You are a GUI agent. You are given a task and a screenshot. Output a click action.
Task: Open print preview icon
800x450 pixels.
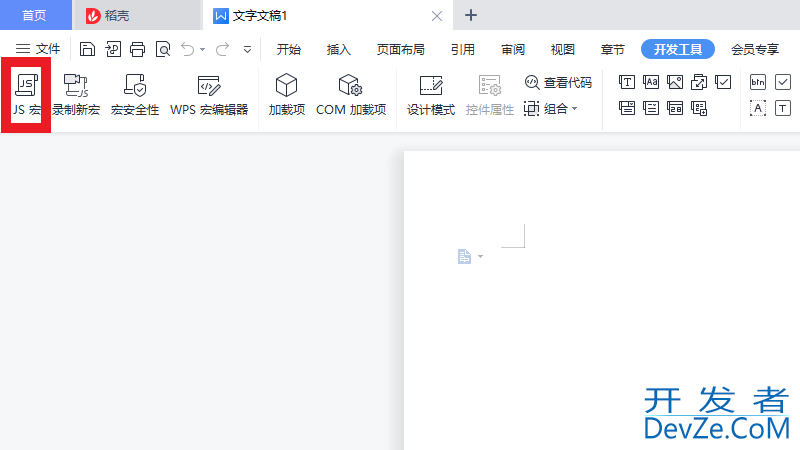pos(163,49)
